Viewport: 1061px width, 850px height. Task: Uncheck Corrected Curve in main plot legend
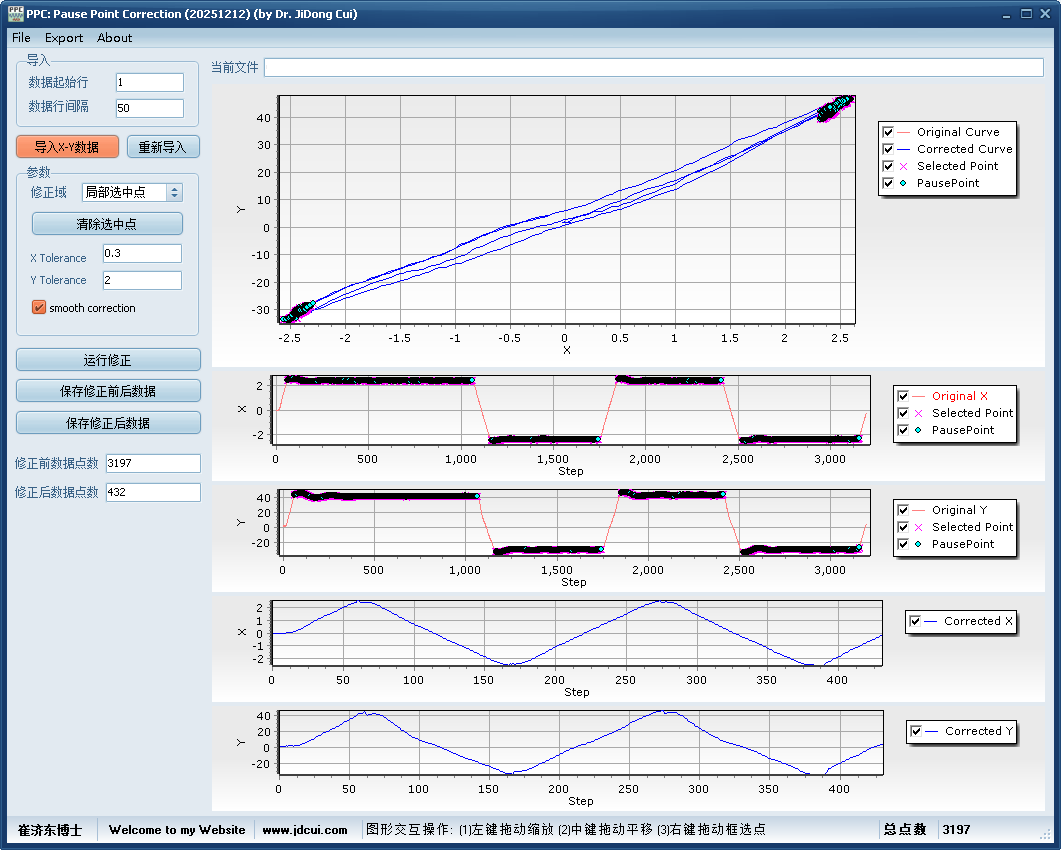888,149
